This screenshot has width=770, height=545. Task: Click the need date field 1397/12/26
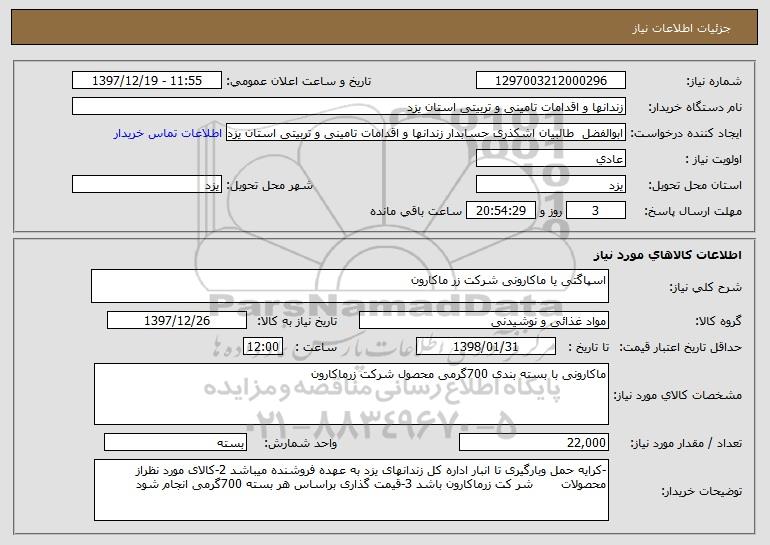[x=177, y=321]
